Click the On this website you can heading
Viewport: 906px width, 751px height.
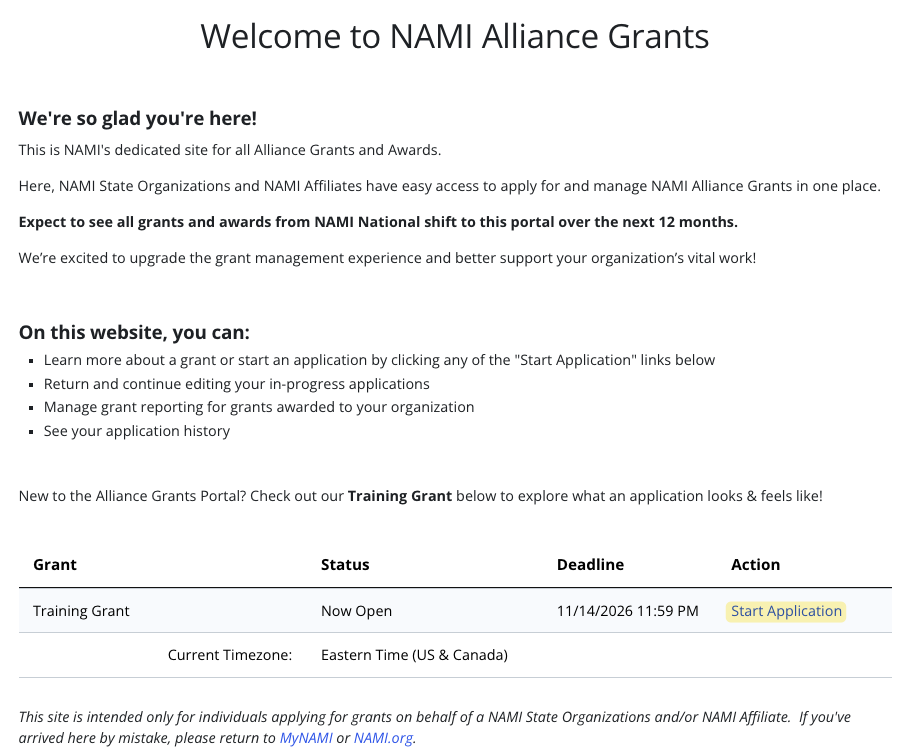pos(133,332)
